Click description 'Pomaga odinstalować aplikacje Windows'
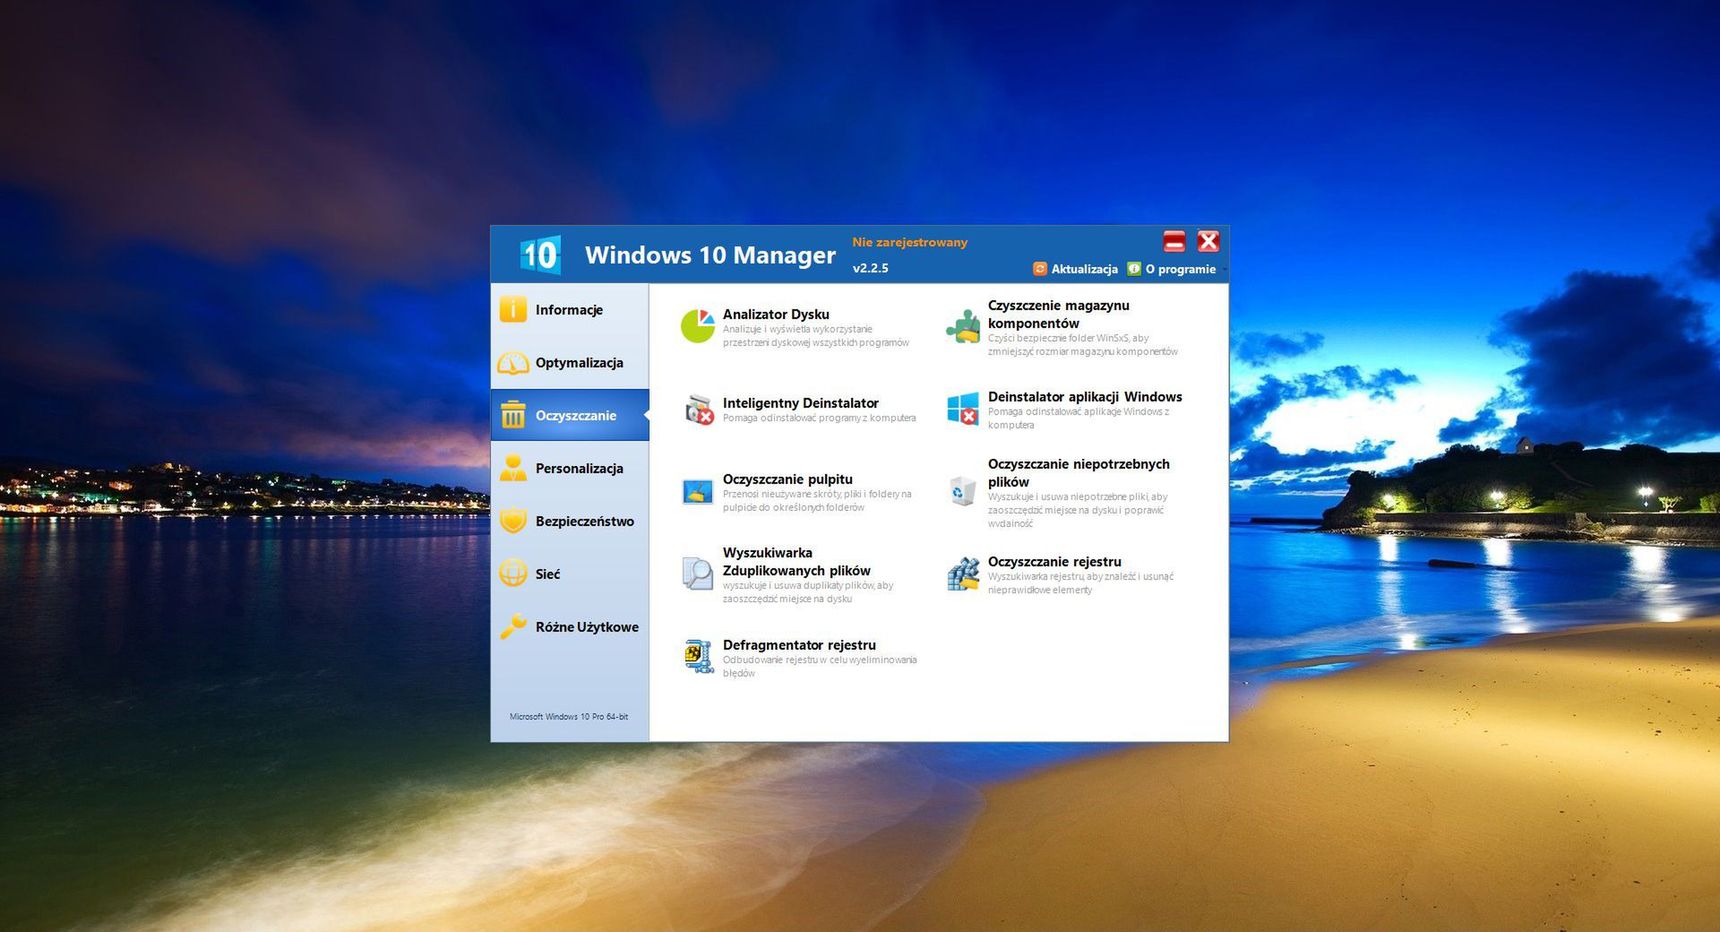Image resolution: width=1720 pixels, height=932 pixels. click(x=1079, y=418)
